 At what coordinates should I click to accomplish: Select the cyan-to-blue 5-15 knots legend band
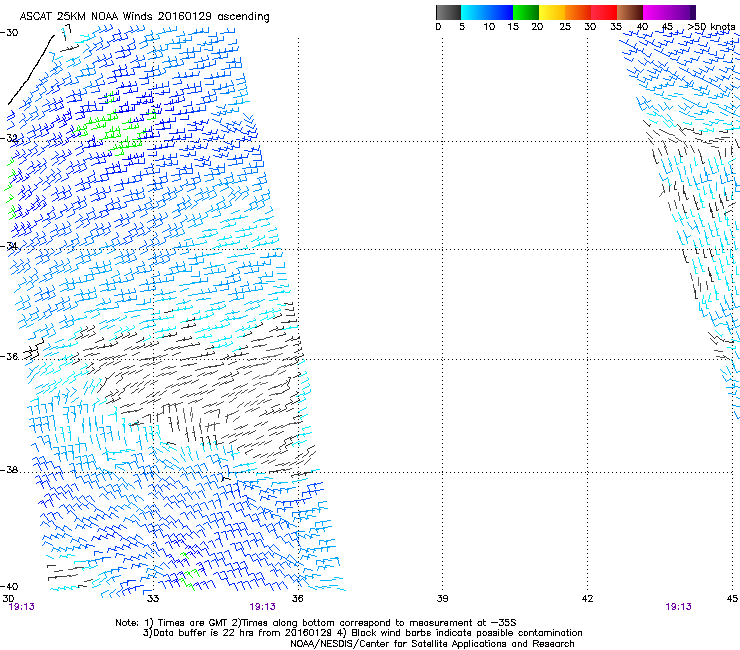click(487, 12)
